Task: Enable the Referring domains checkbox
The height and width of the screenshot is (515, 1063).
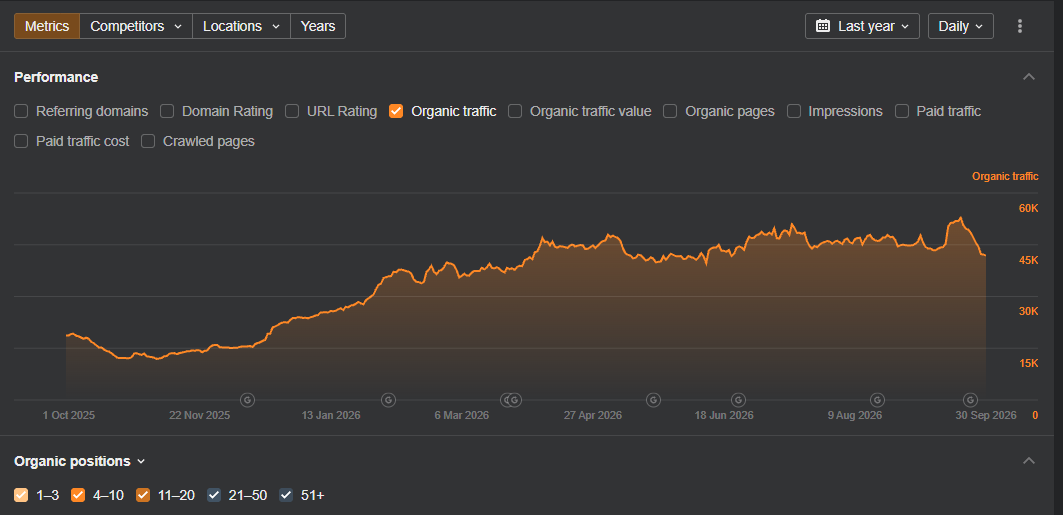Action: click(21, 111)
